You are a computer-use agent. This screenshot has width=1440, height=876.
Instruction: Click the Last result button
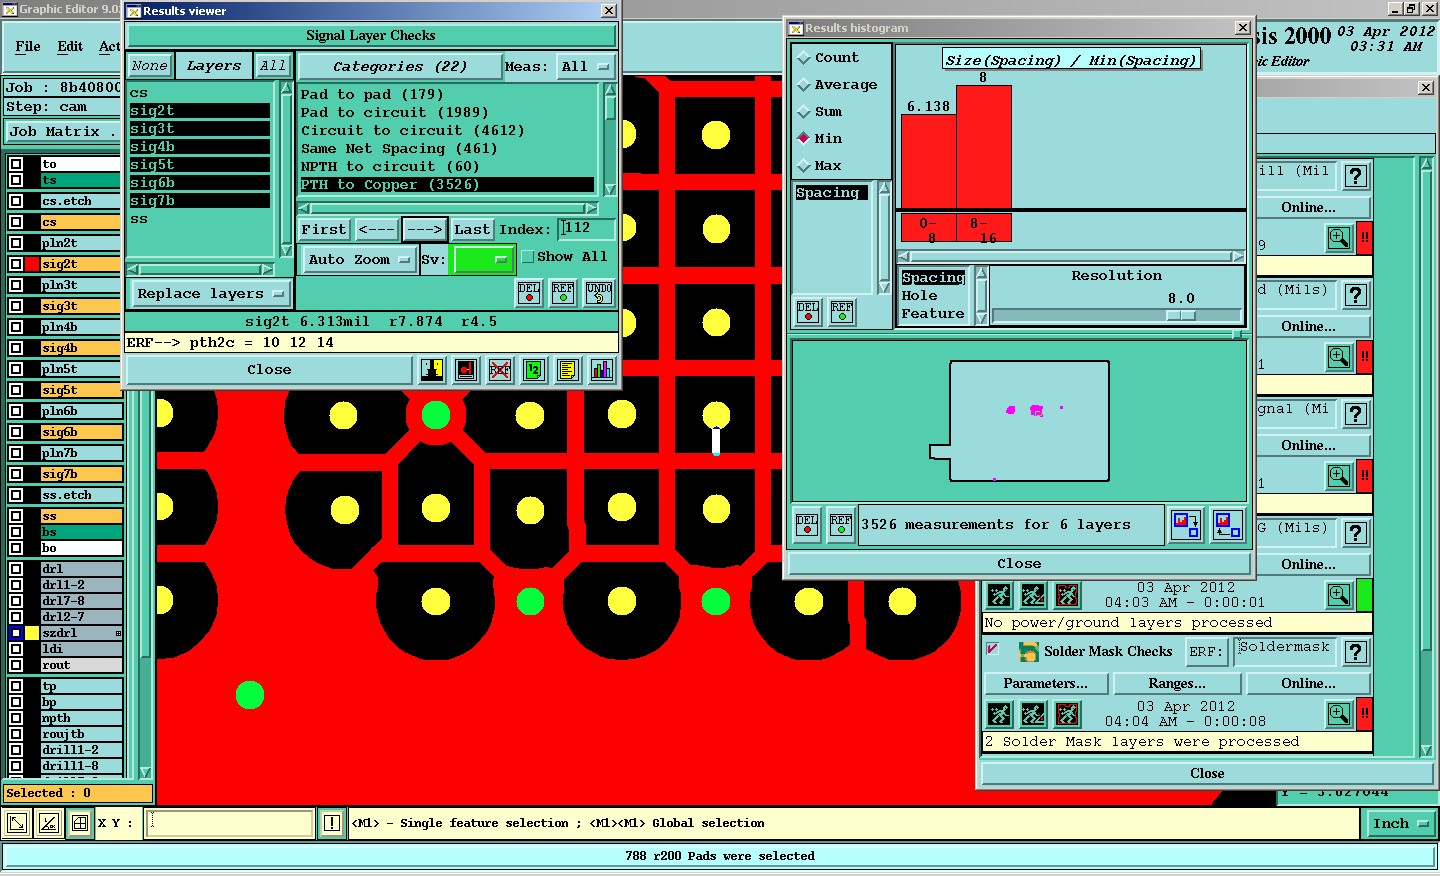[x=472, y=229]
